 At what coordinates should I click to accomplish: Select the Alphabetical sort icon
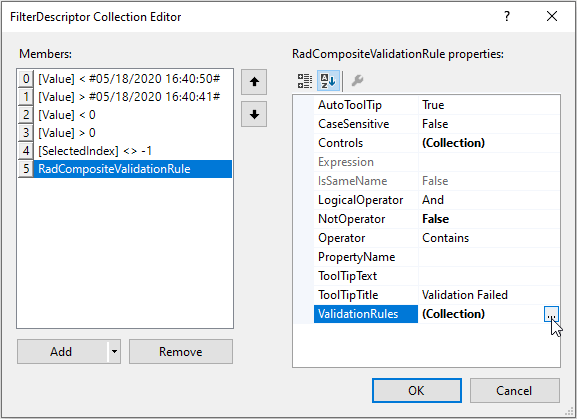(x=328, y=81)
